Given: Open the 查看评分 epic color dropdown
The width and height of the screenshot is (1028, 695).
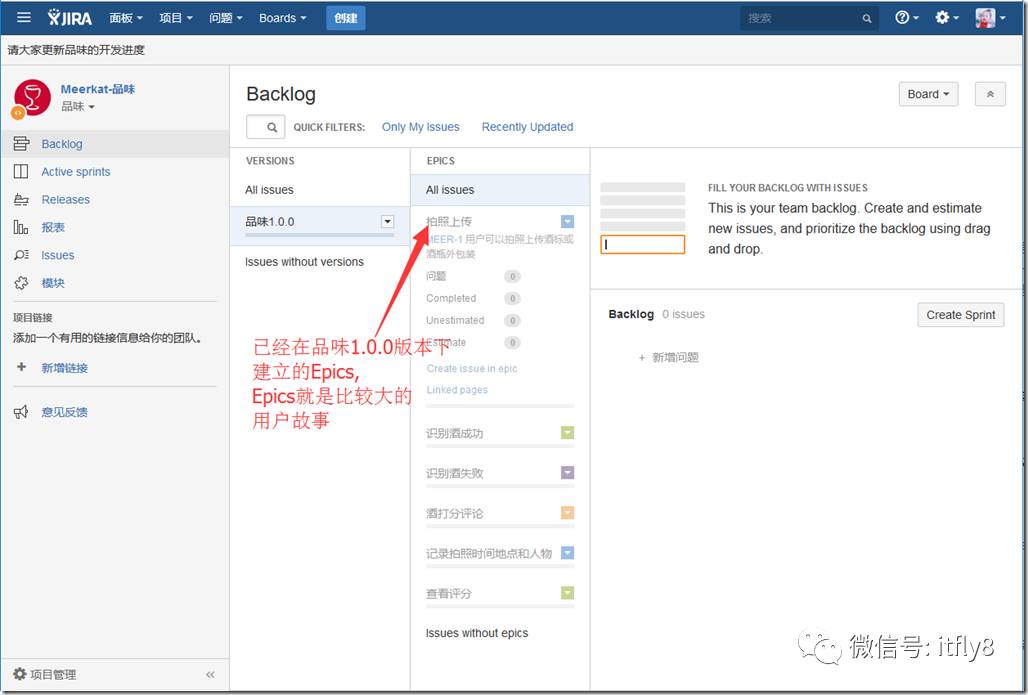Looking at the screenshot, I should (567, 593).
